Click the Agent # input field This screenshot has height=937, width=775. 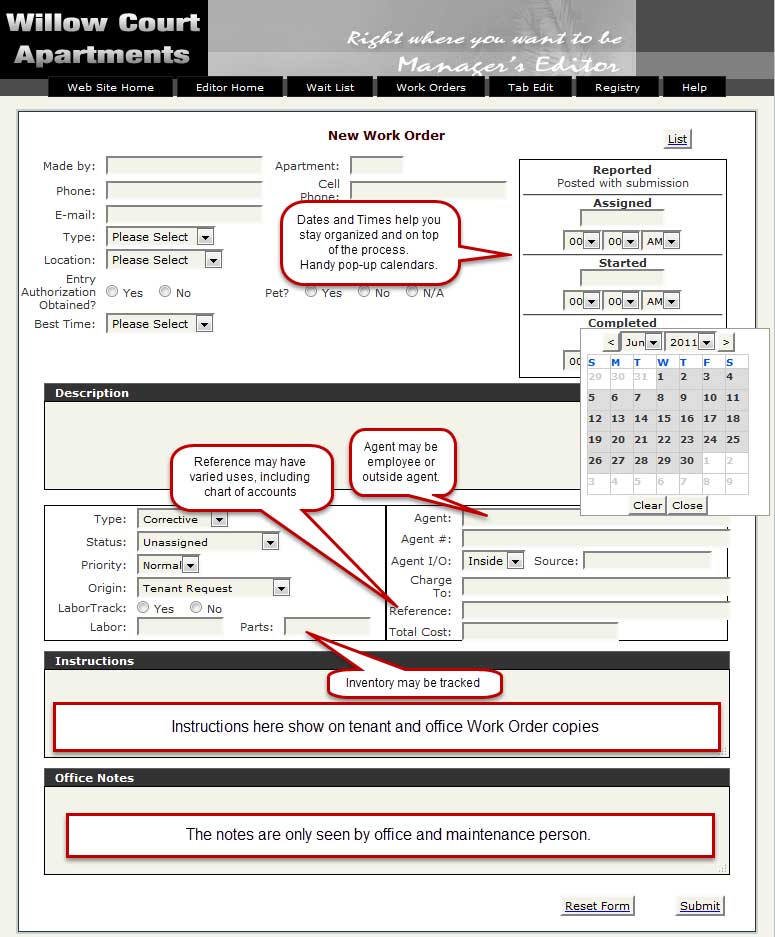click(596, 539)
